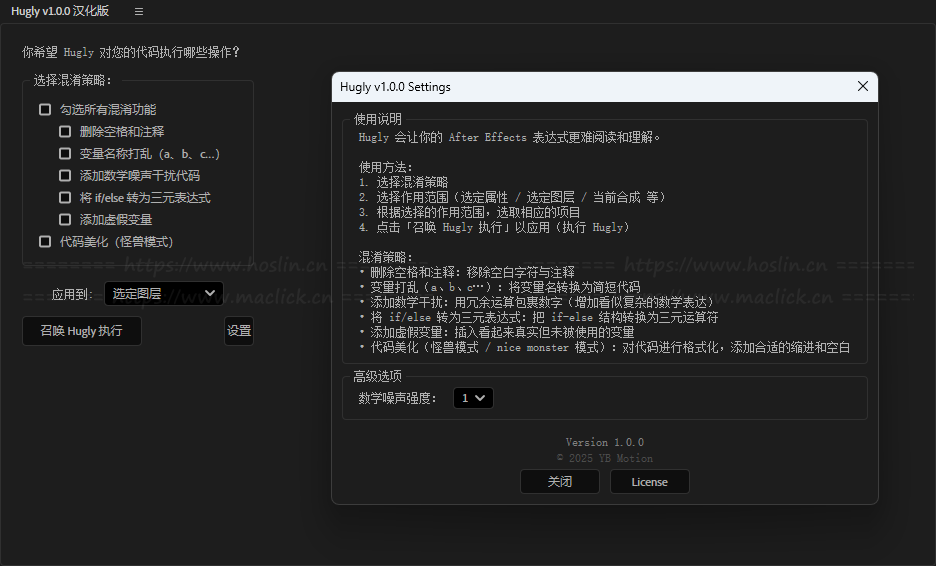Enable 代码美化 (怪兽模式) checkbox
936x566 pixels.
45,242
